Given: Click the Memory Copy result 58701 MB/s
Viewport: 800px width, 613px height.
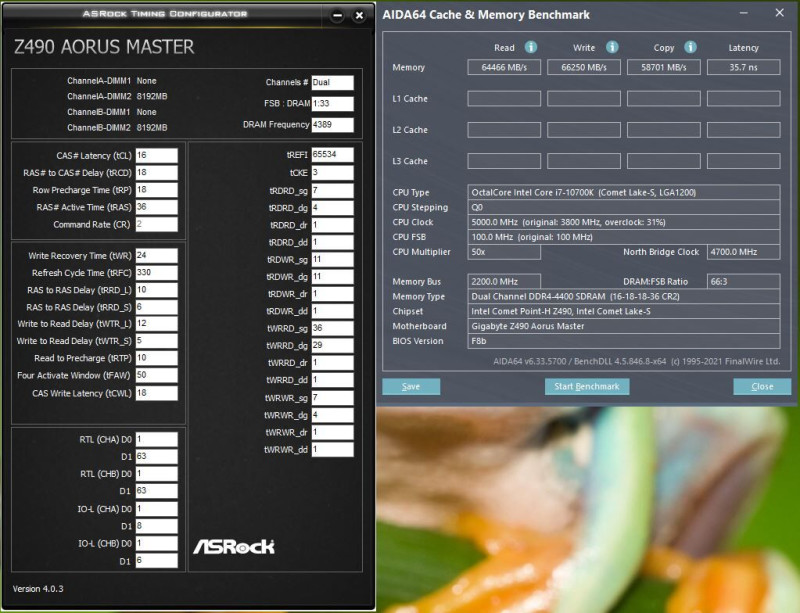Looking at the screenshot, I should (x=664, y=67).
